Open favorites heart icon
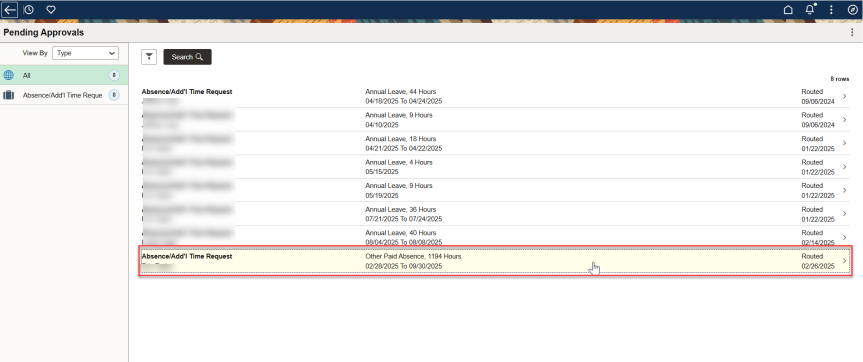Screen dimensions: 863x362 click(x=51, y=9)
